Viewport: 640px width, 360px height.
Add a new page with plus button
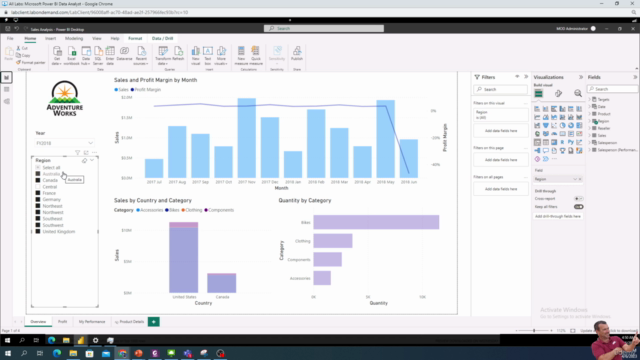pos(153,322)
